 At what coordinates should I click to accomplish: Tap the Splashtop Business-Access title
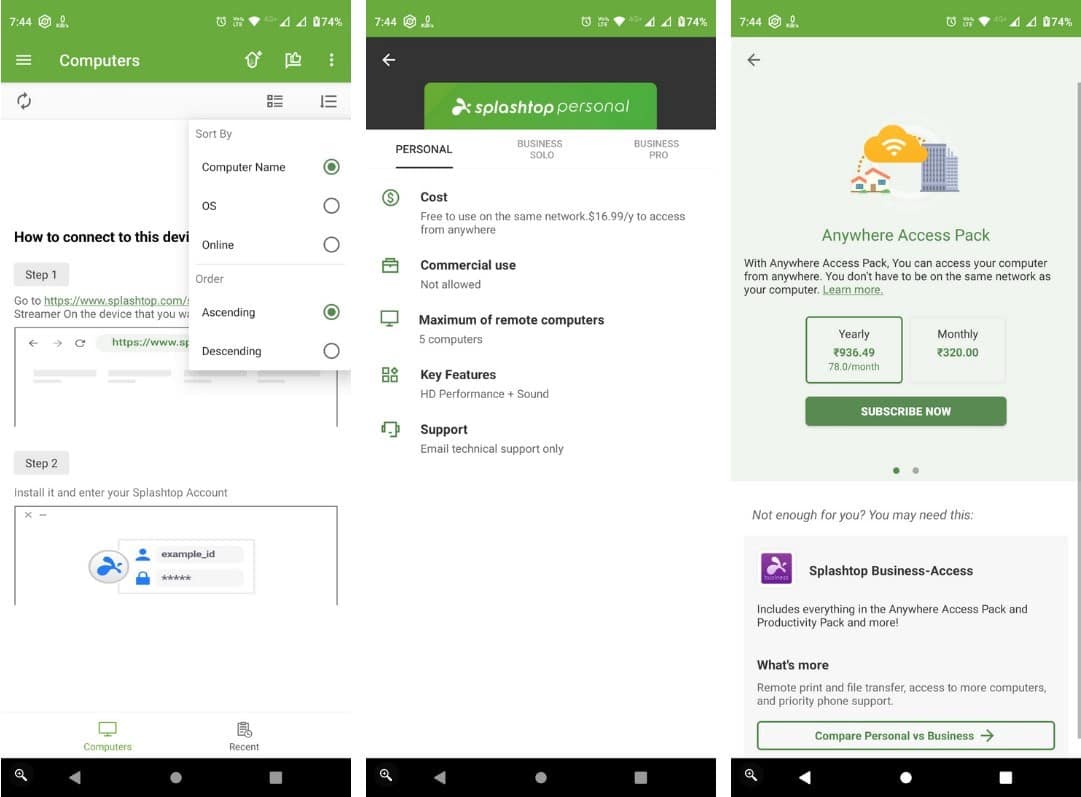coord(891,571)
